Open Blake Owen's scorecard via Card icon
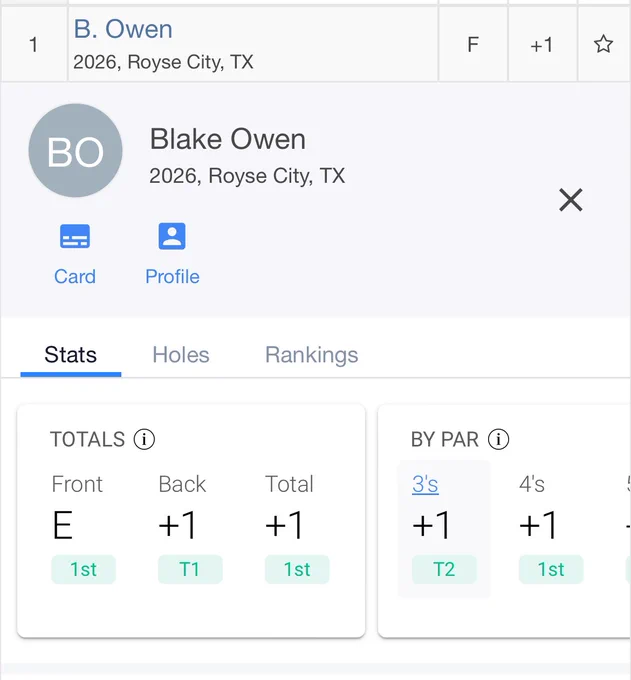Viewport: 631px width, 680px height. pos(75,236)
